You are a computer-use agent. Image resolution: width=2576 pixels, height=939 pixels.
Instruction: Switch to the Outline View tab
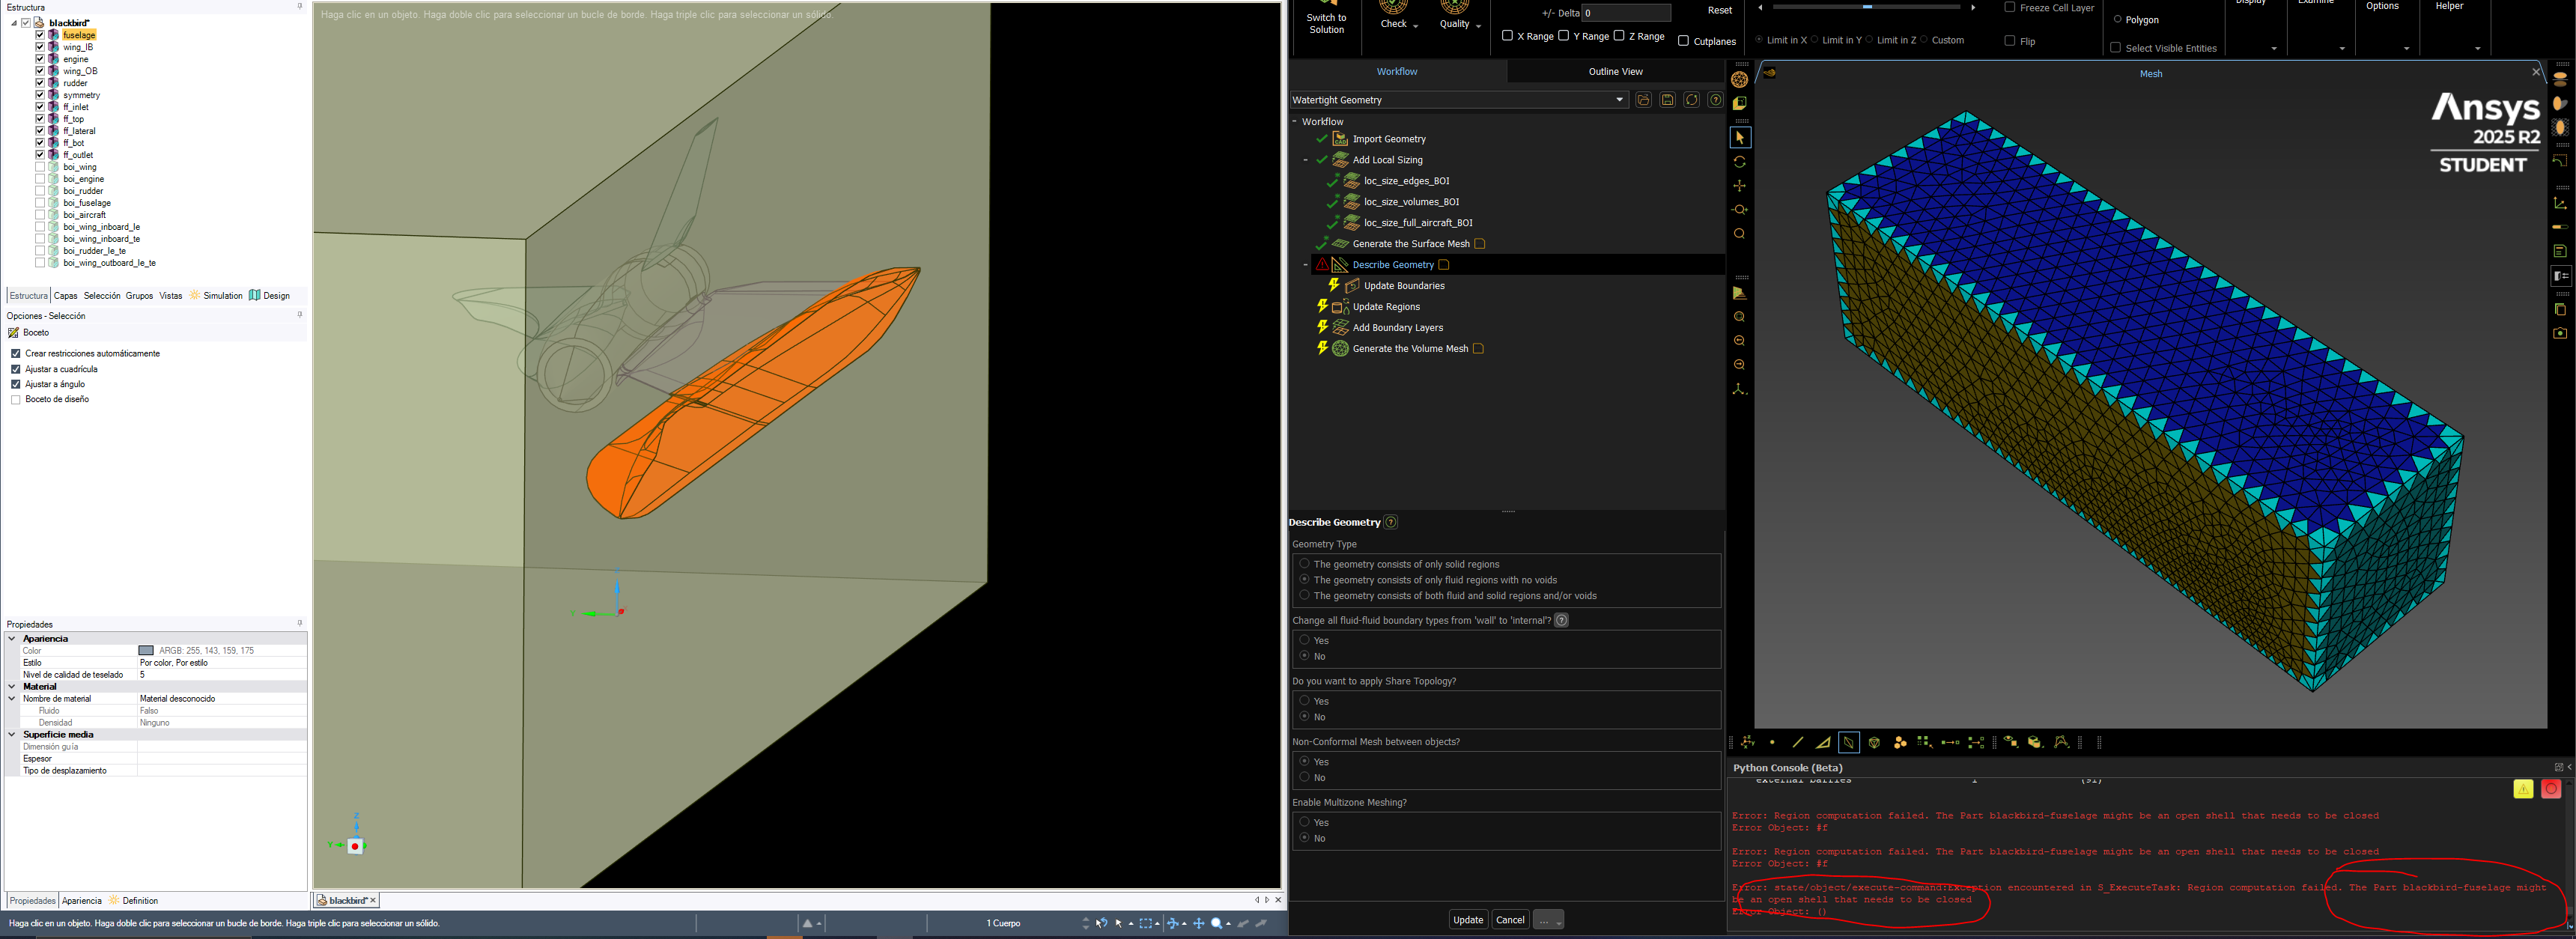(1615, 72)
